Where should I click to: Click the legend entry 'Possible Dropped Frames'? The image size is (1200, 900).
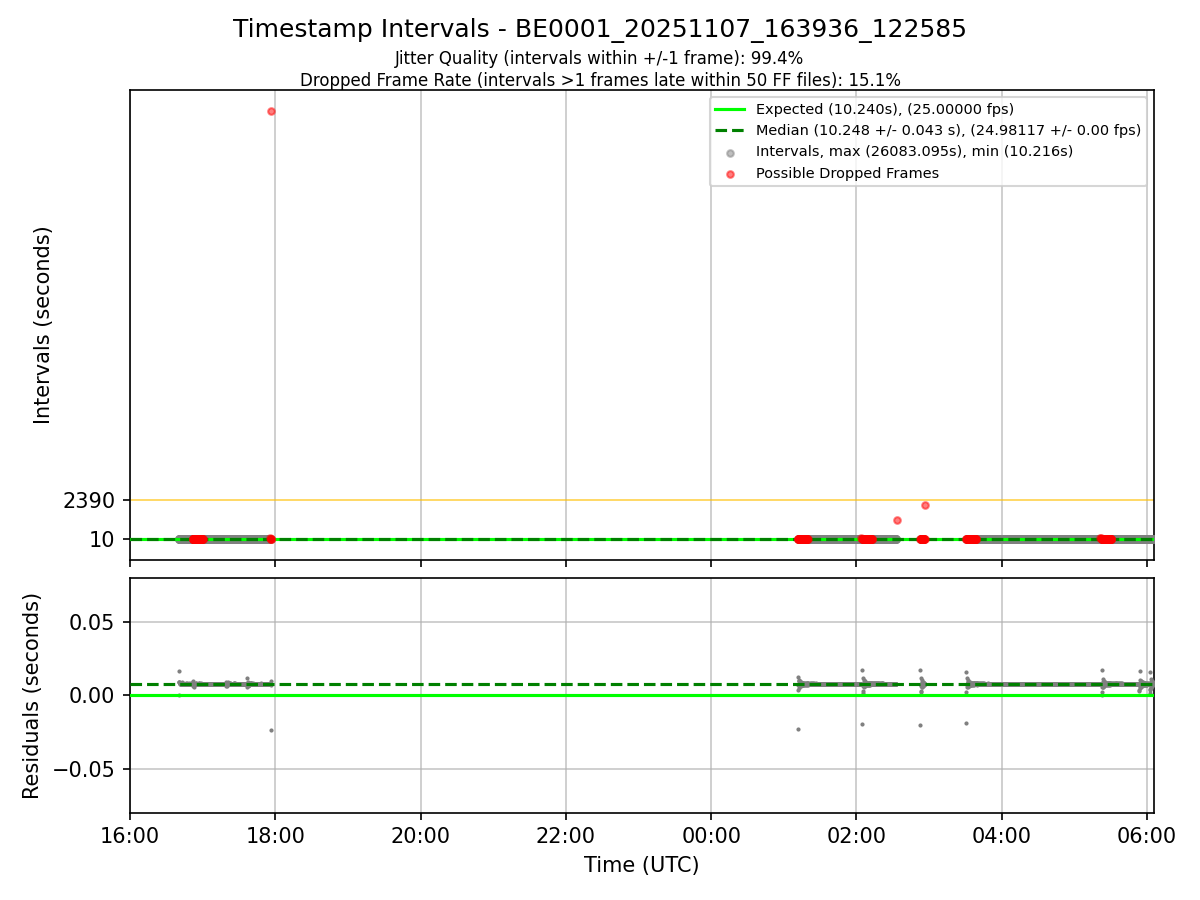tap(847, 173)
